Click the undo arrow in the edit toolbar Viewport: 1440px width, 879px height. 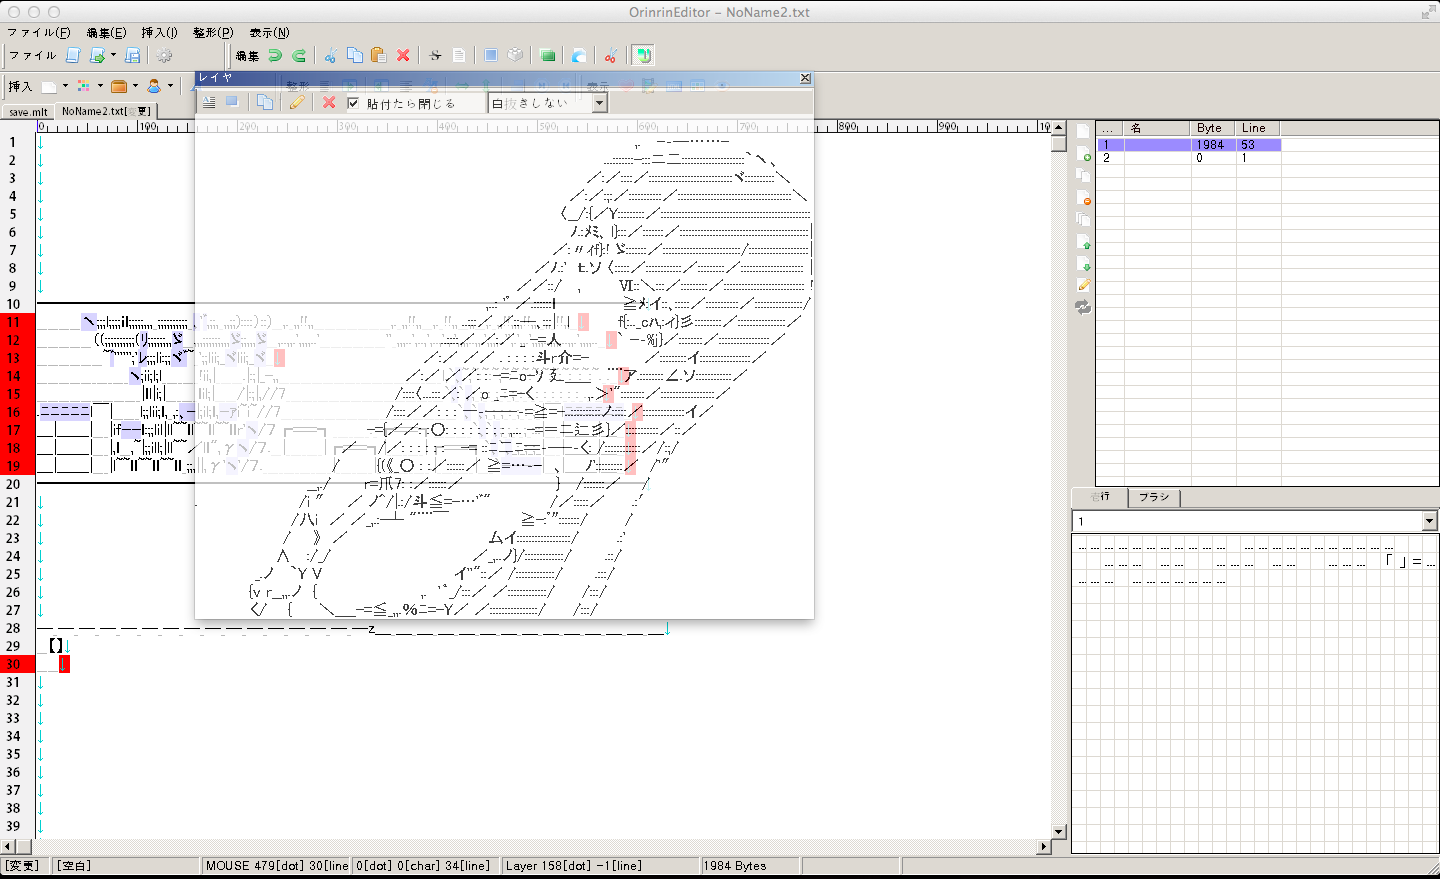275,56
